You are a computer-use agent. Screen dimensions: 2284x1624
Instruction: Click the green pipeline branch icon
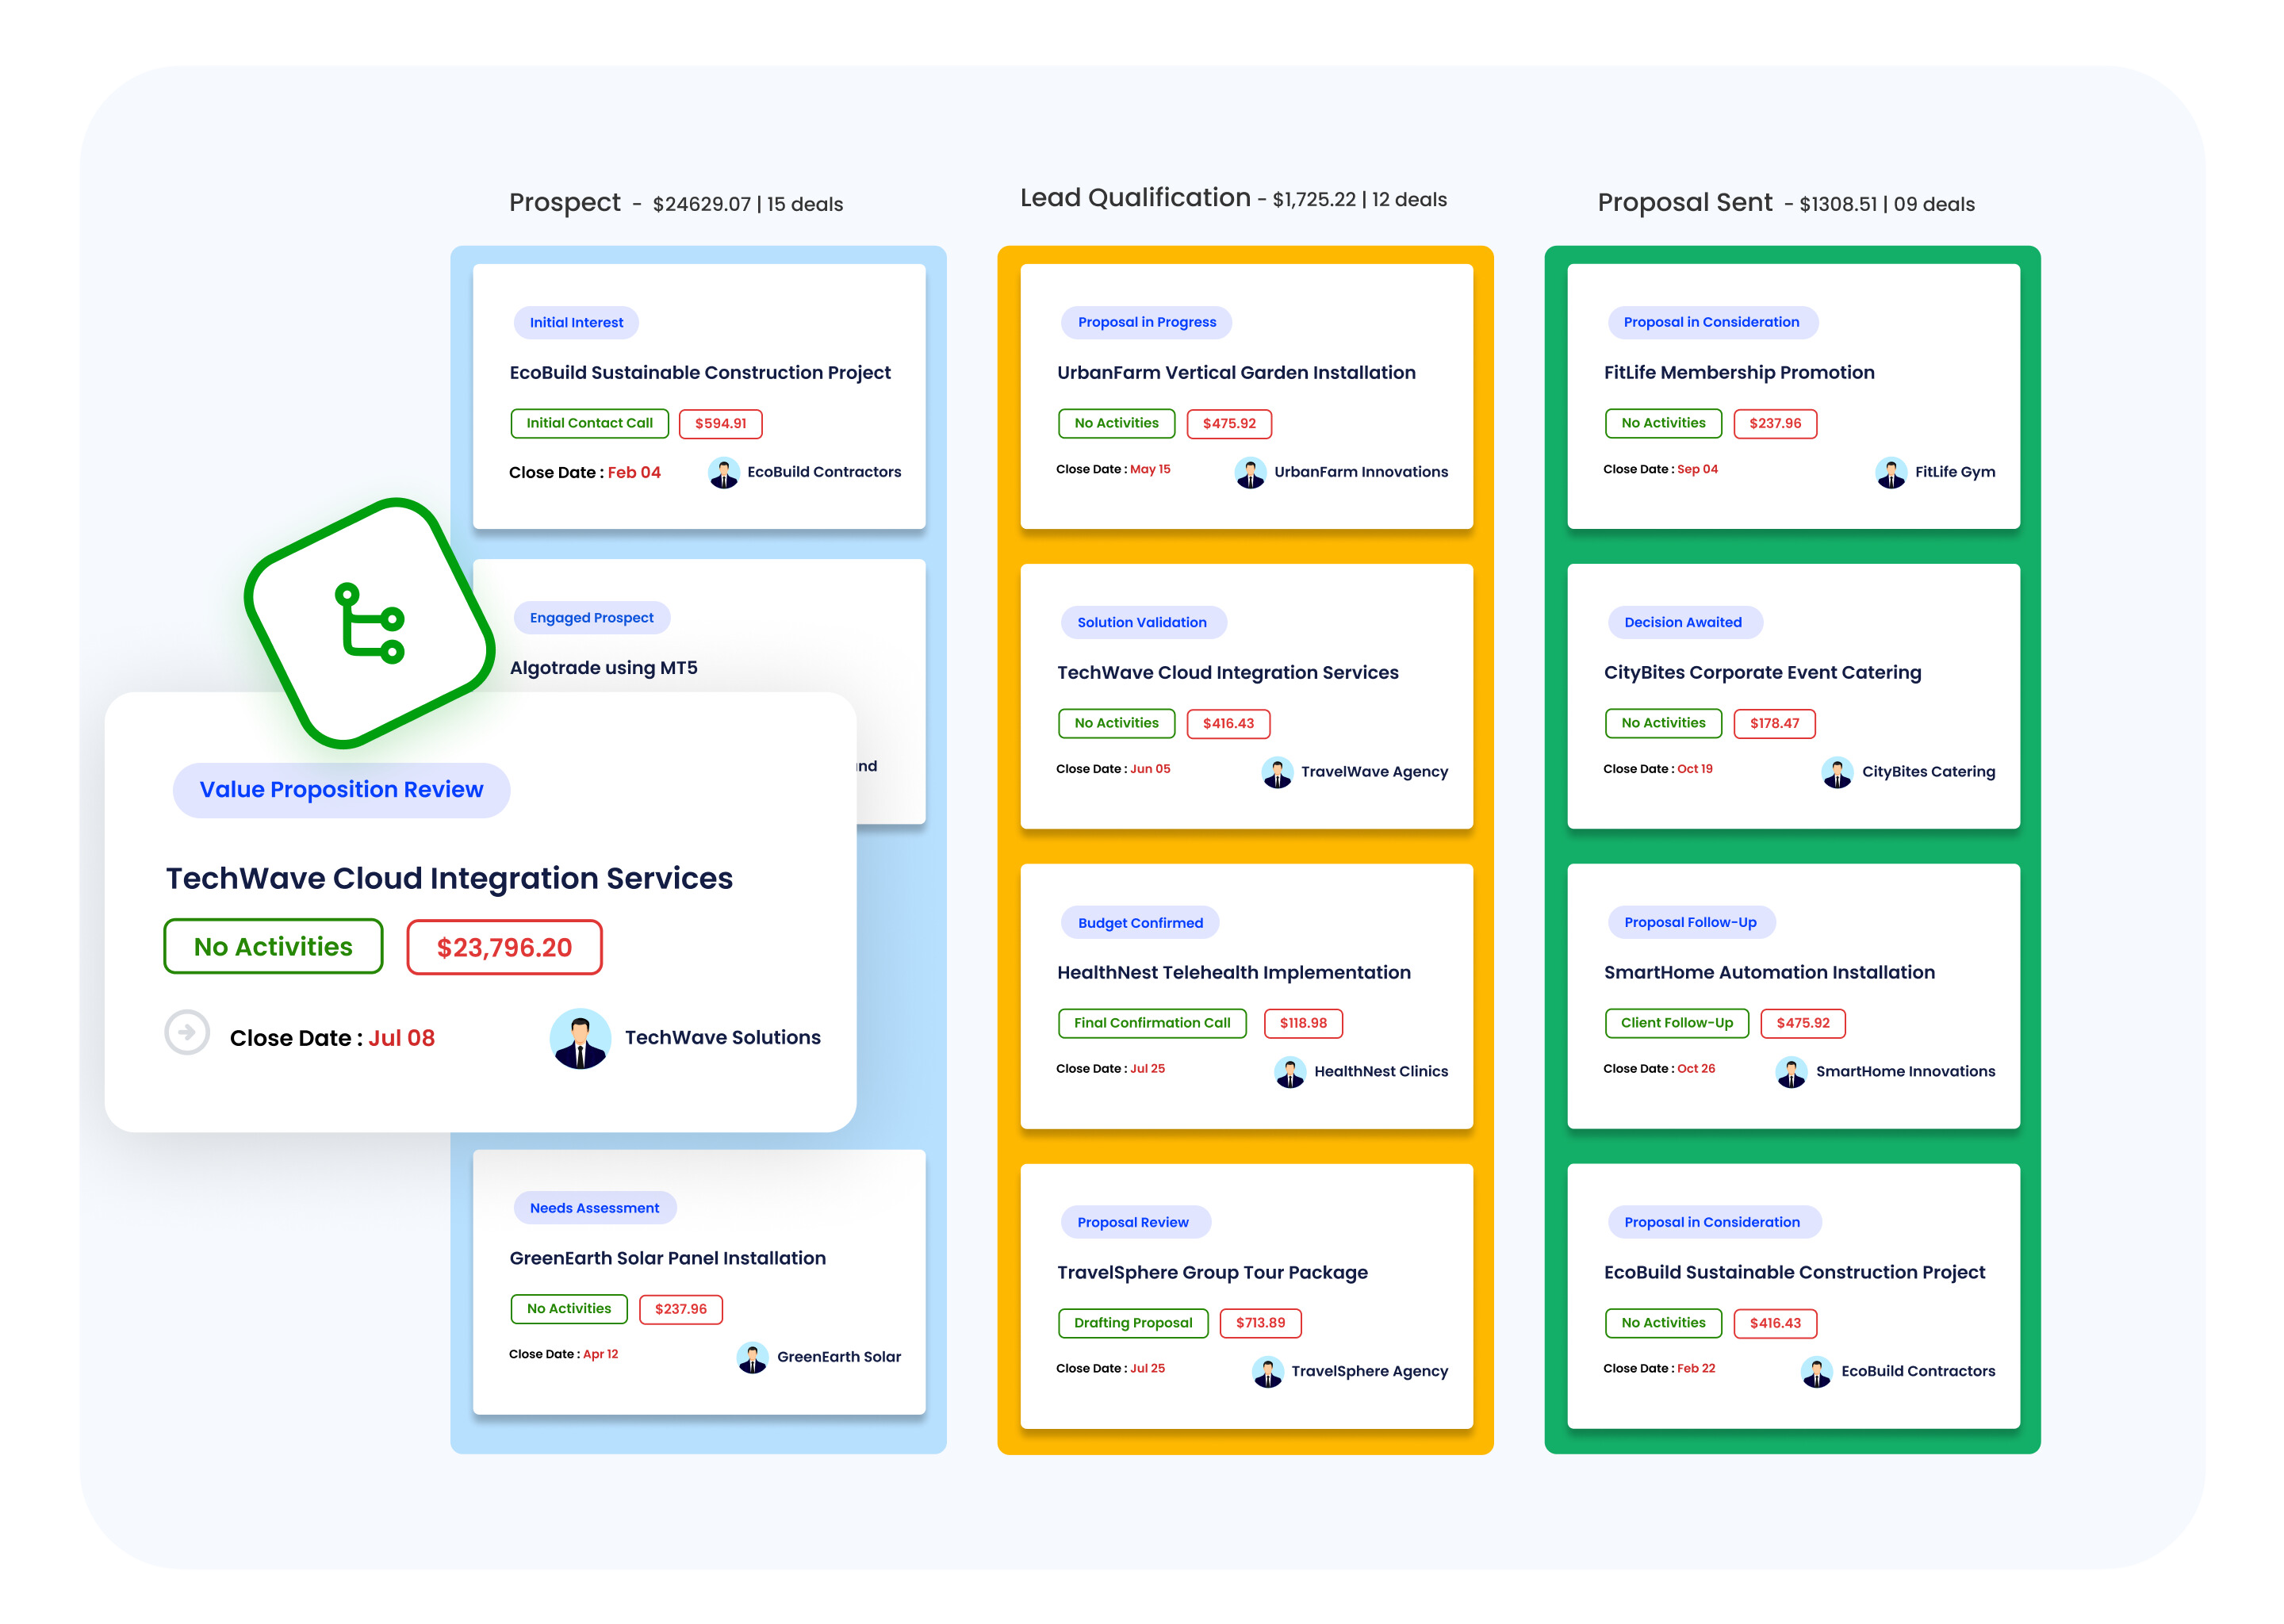370,622
